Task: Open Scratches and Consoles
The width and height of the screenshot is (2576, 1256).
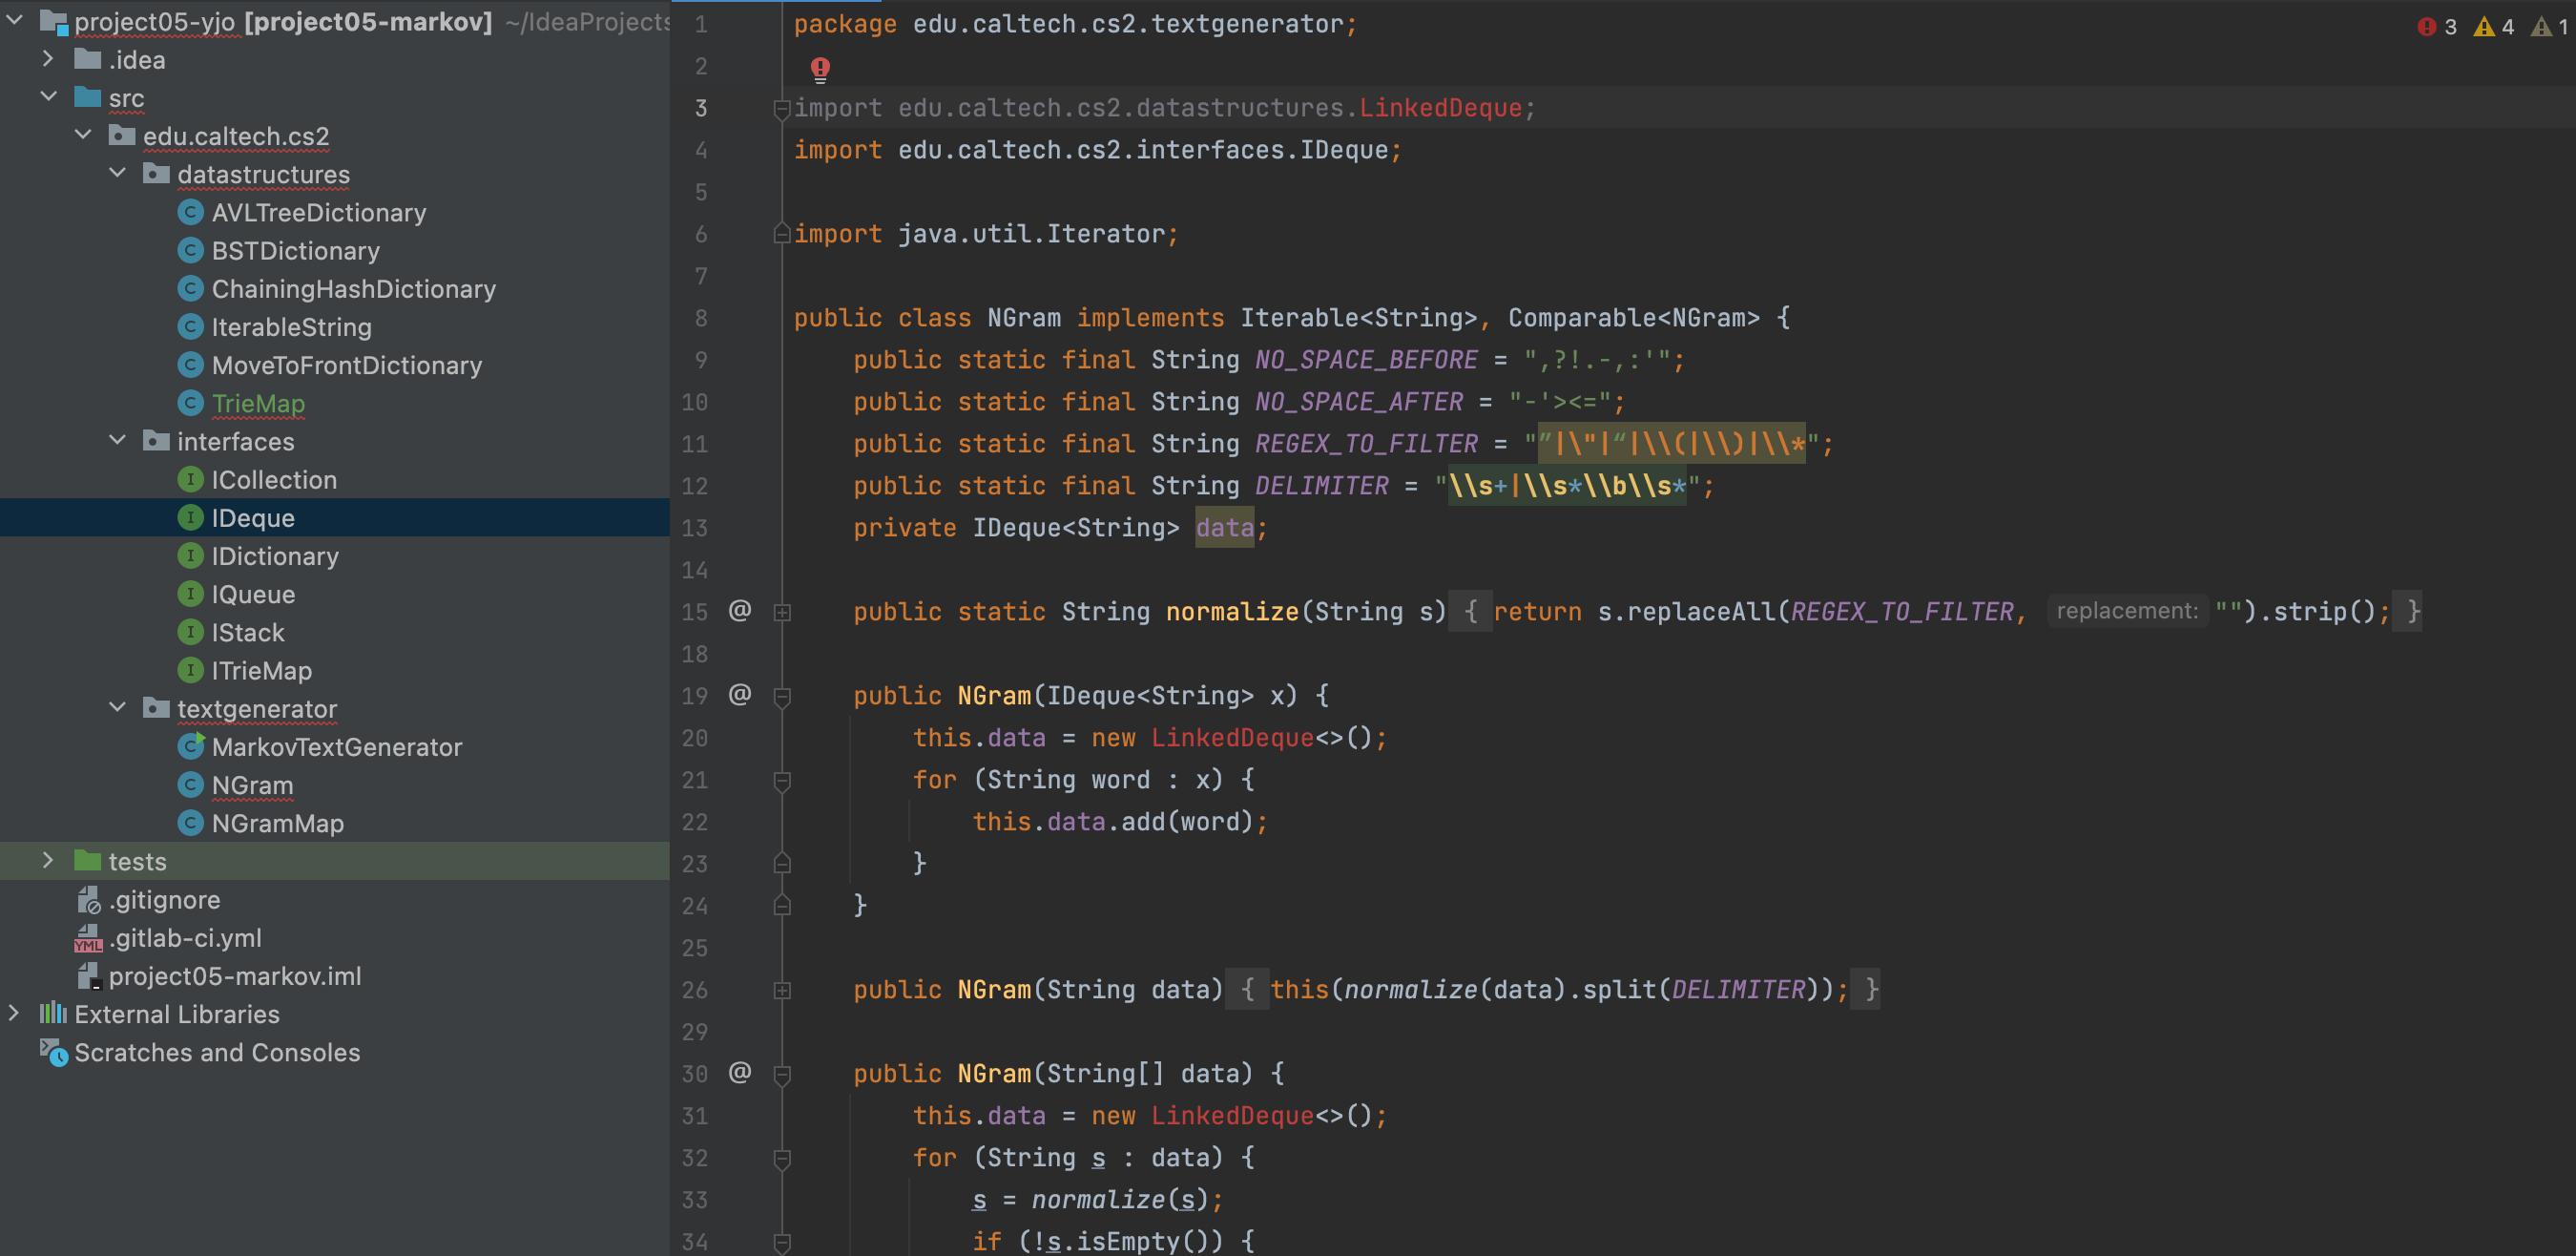Action: [217, 1052]
